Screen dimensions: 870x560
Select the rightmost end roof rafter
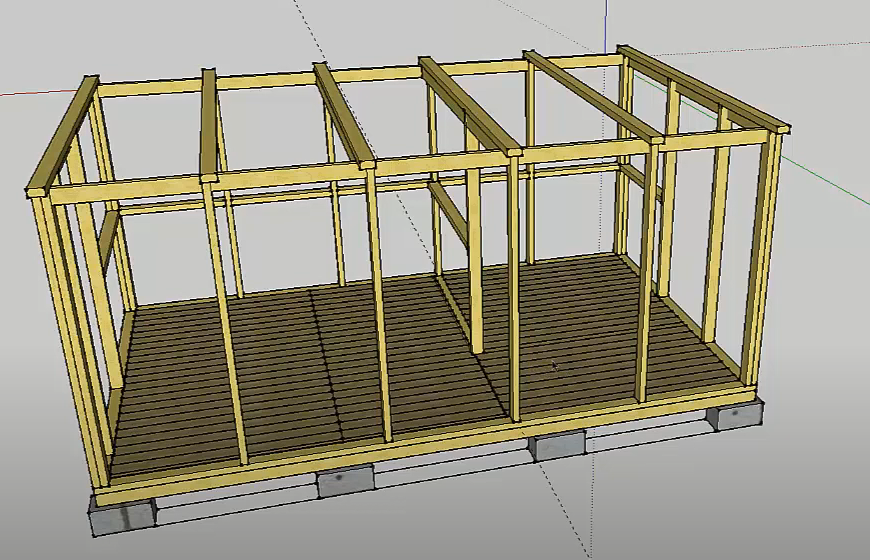[704, 89]
